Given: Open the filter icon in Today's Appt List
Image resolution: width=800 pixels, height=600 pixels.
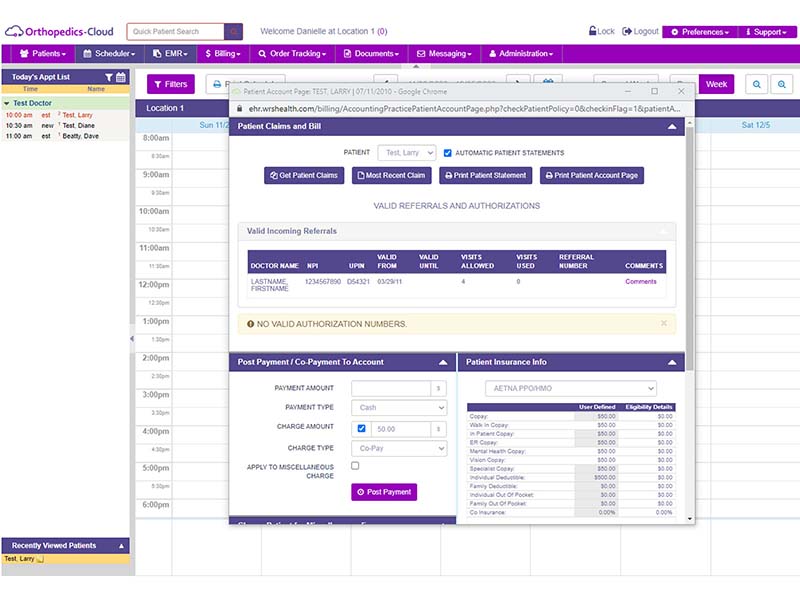Looking at the screenshot, I should point(109,77).
